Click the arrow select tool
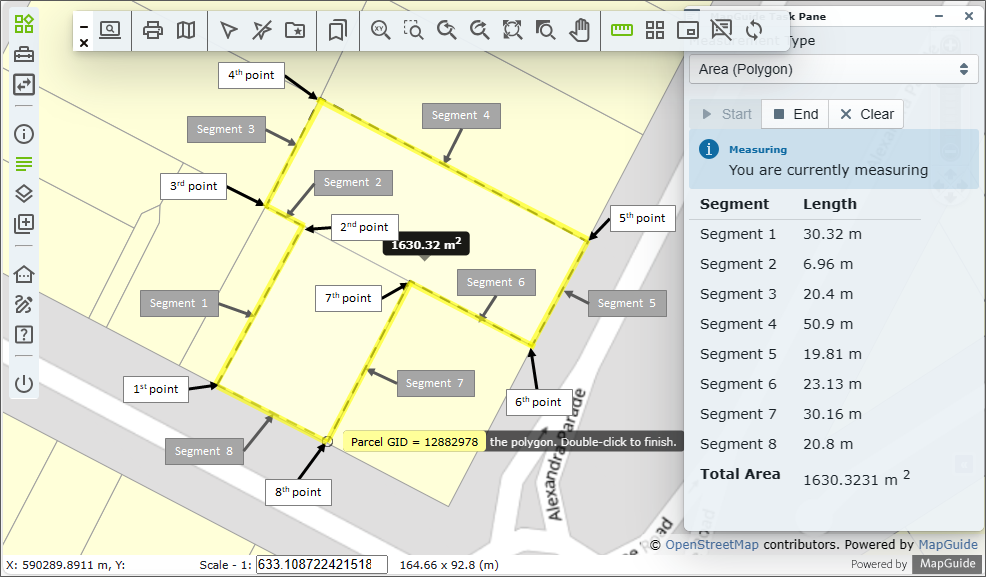 229,30
